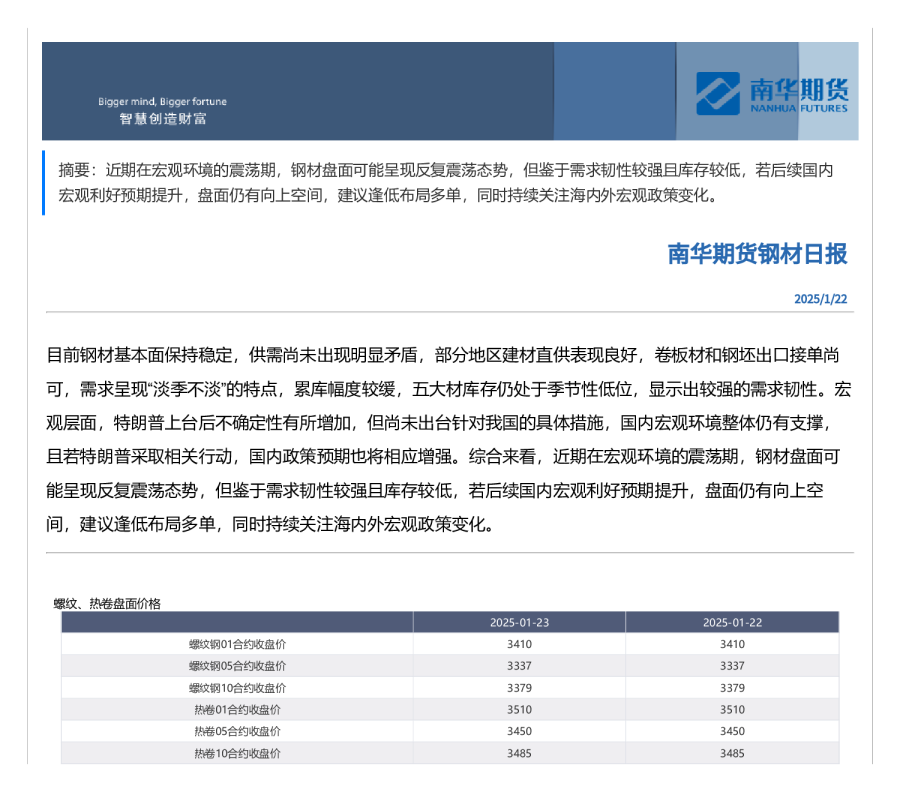Click the 热卷05合约收盘价 row label
The height and width of the screenshot is (792, 900).
click(x=237, y=732)
